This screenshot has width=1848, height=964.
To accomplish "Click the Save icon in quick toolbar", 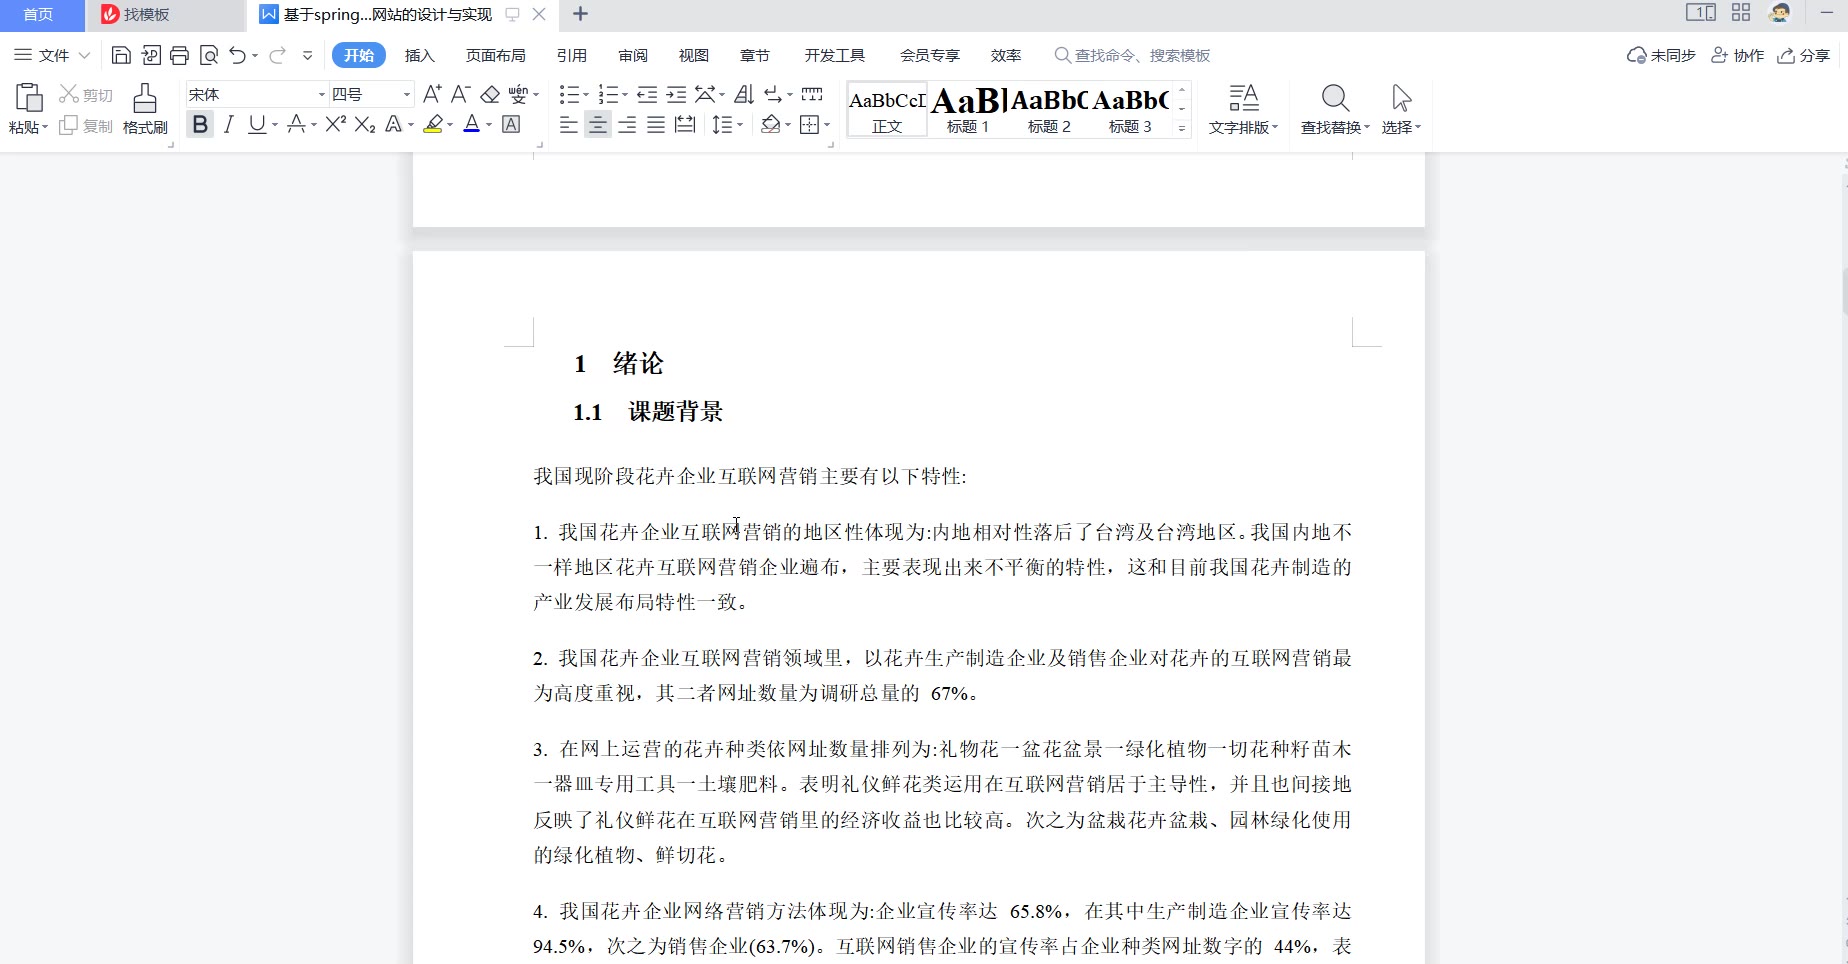I will pyautogui.click(x=121, y=55).
